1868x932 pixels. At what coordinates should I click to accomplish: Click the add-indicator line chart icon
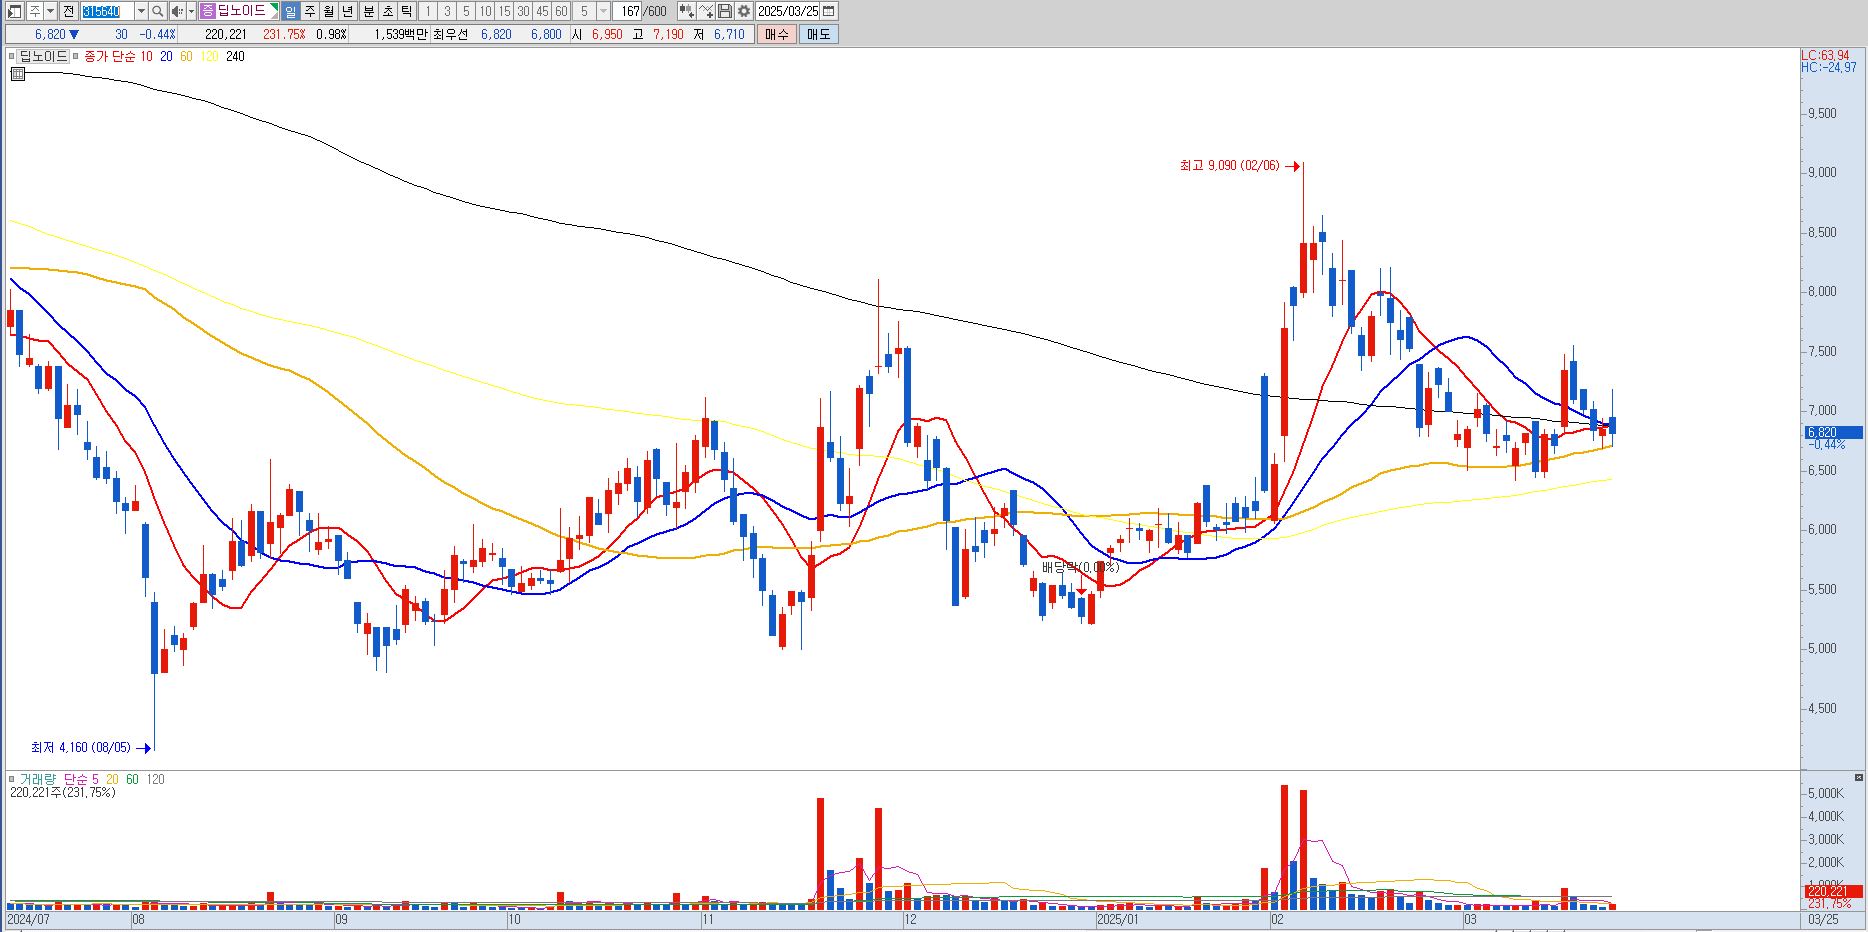point(706,11)
